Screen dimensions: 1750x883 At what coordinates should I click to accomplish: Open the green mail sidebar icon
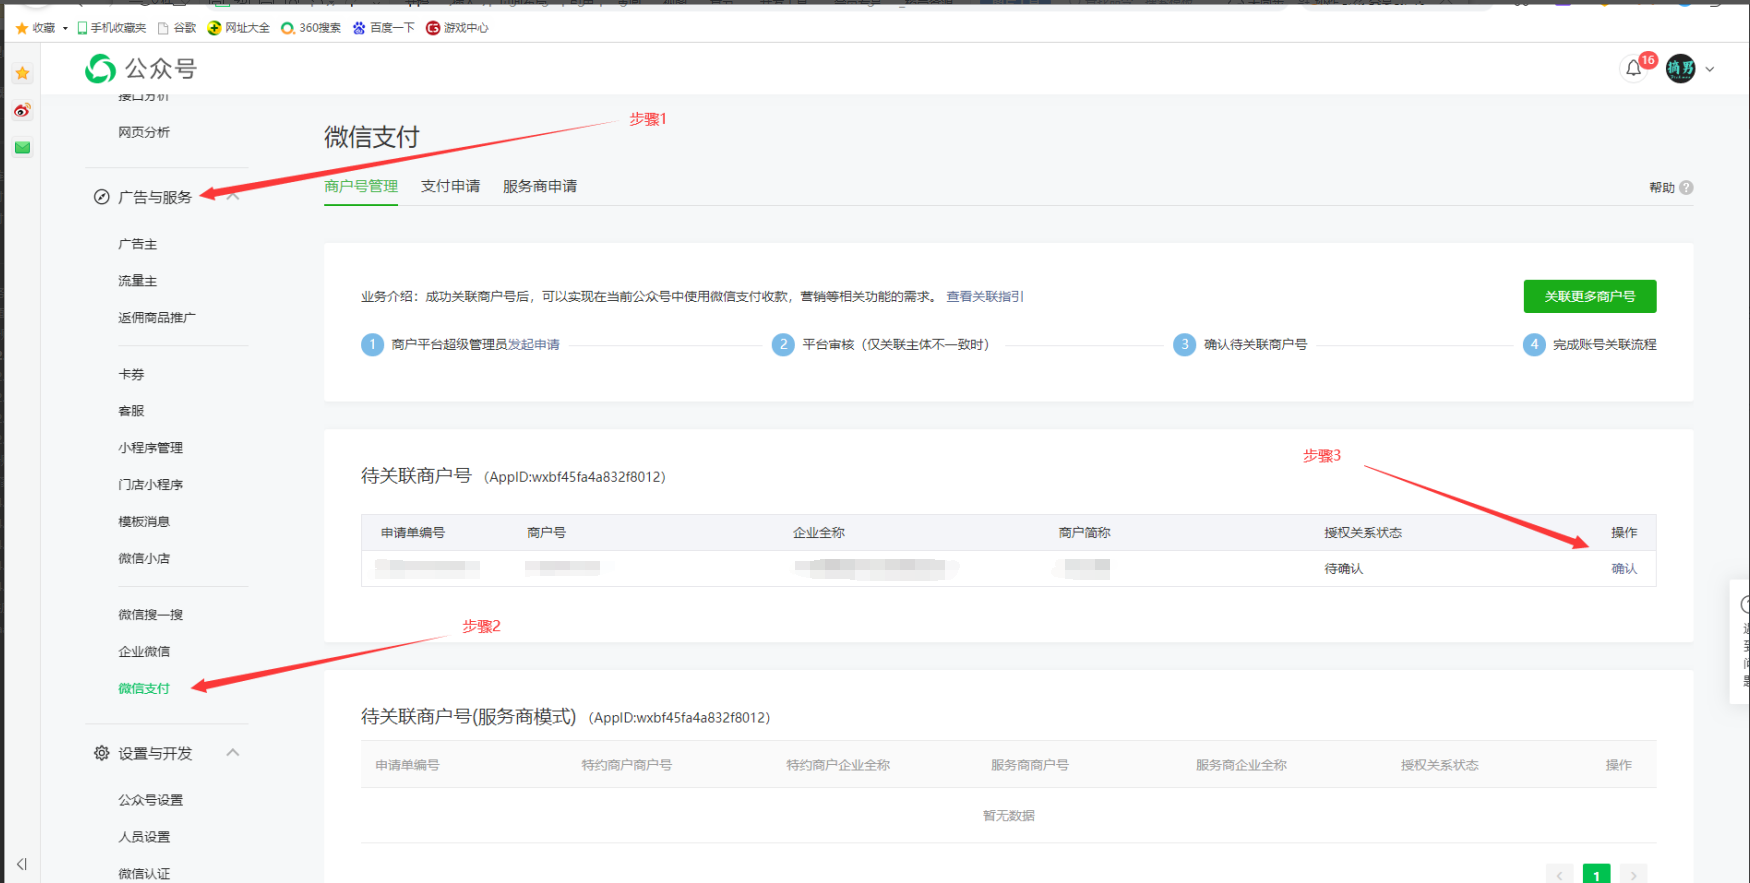point(22,148)
